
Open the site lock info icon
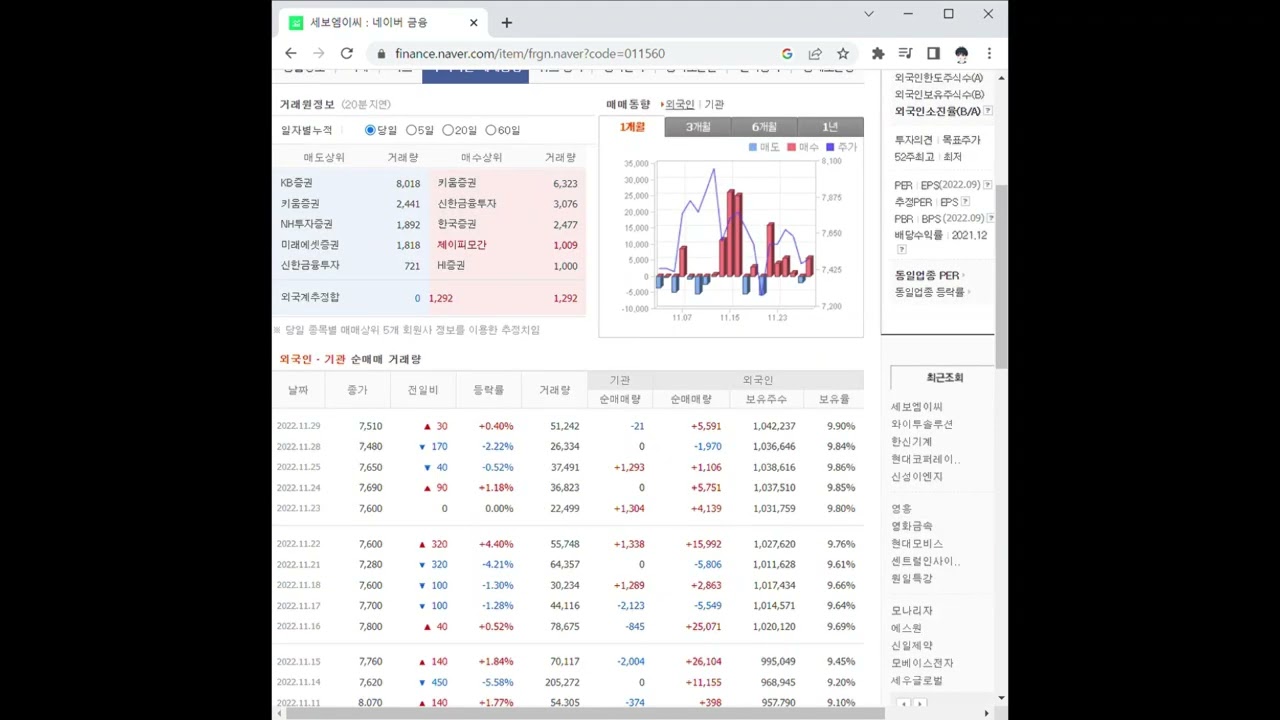381,54
